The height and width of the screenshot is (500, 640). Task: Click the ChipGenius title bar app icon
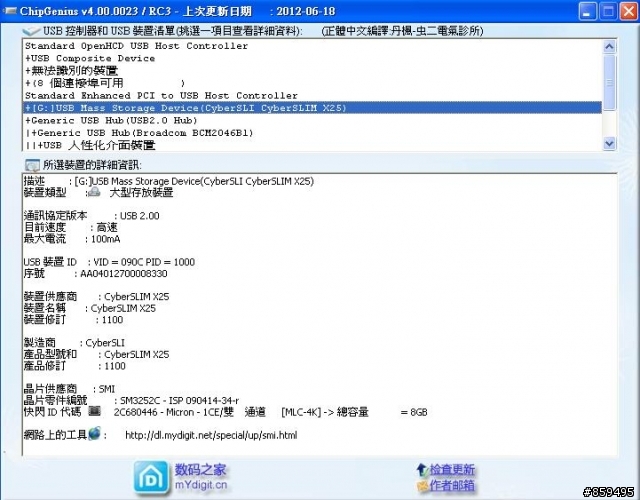pos(9,10)
